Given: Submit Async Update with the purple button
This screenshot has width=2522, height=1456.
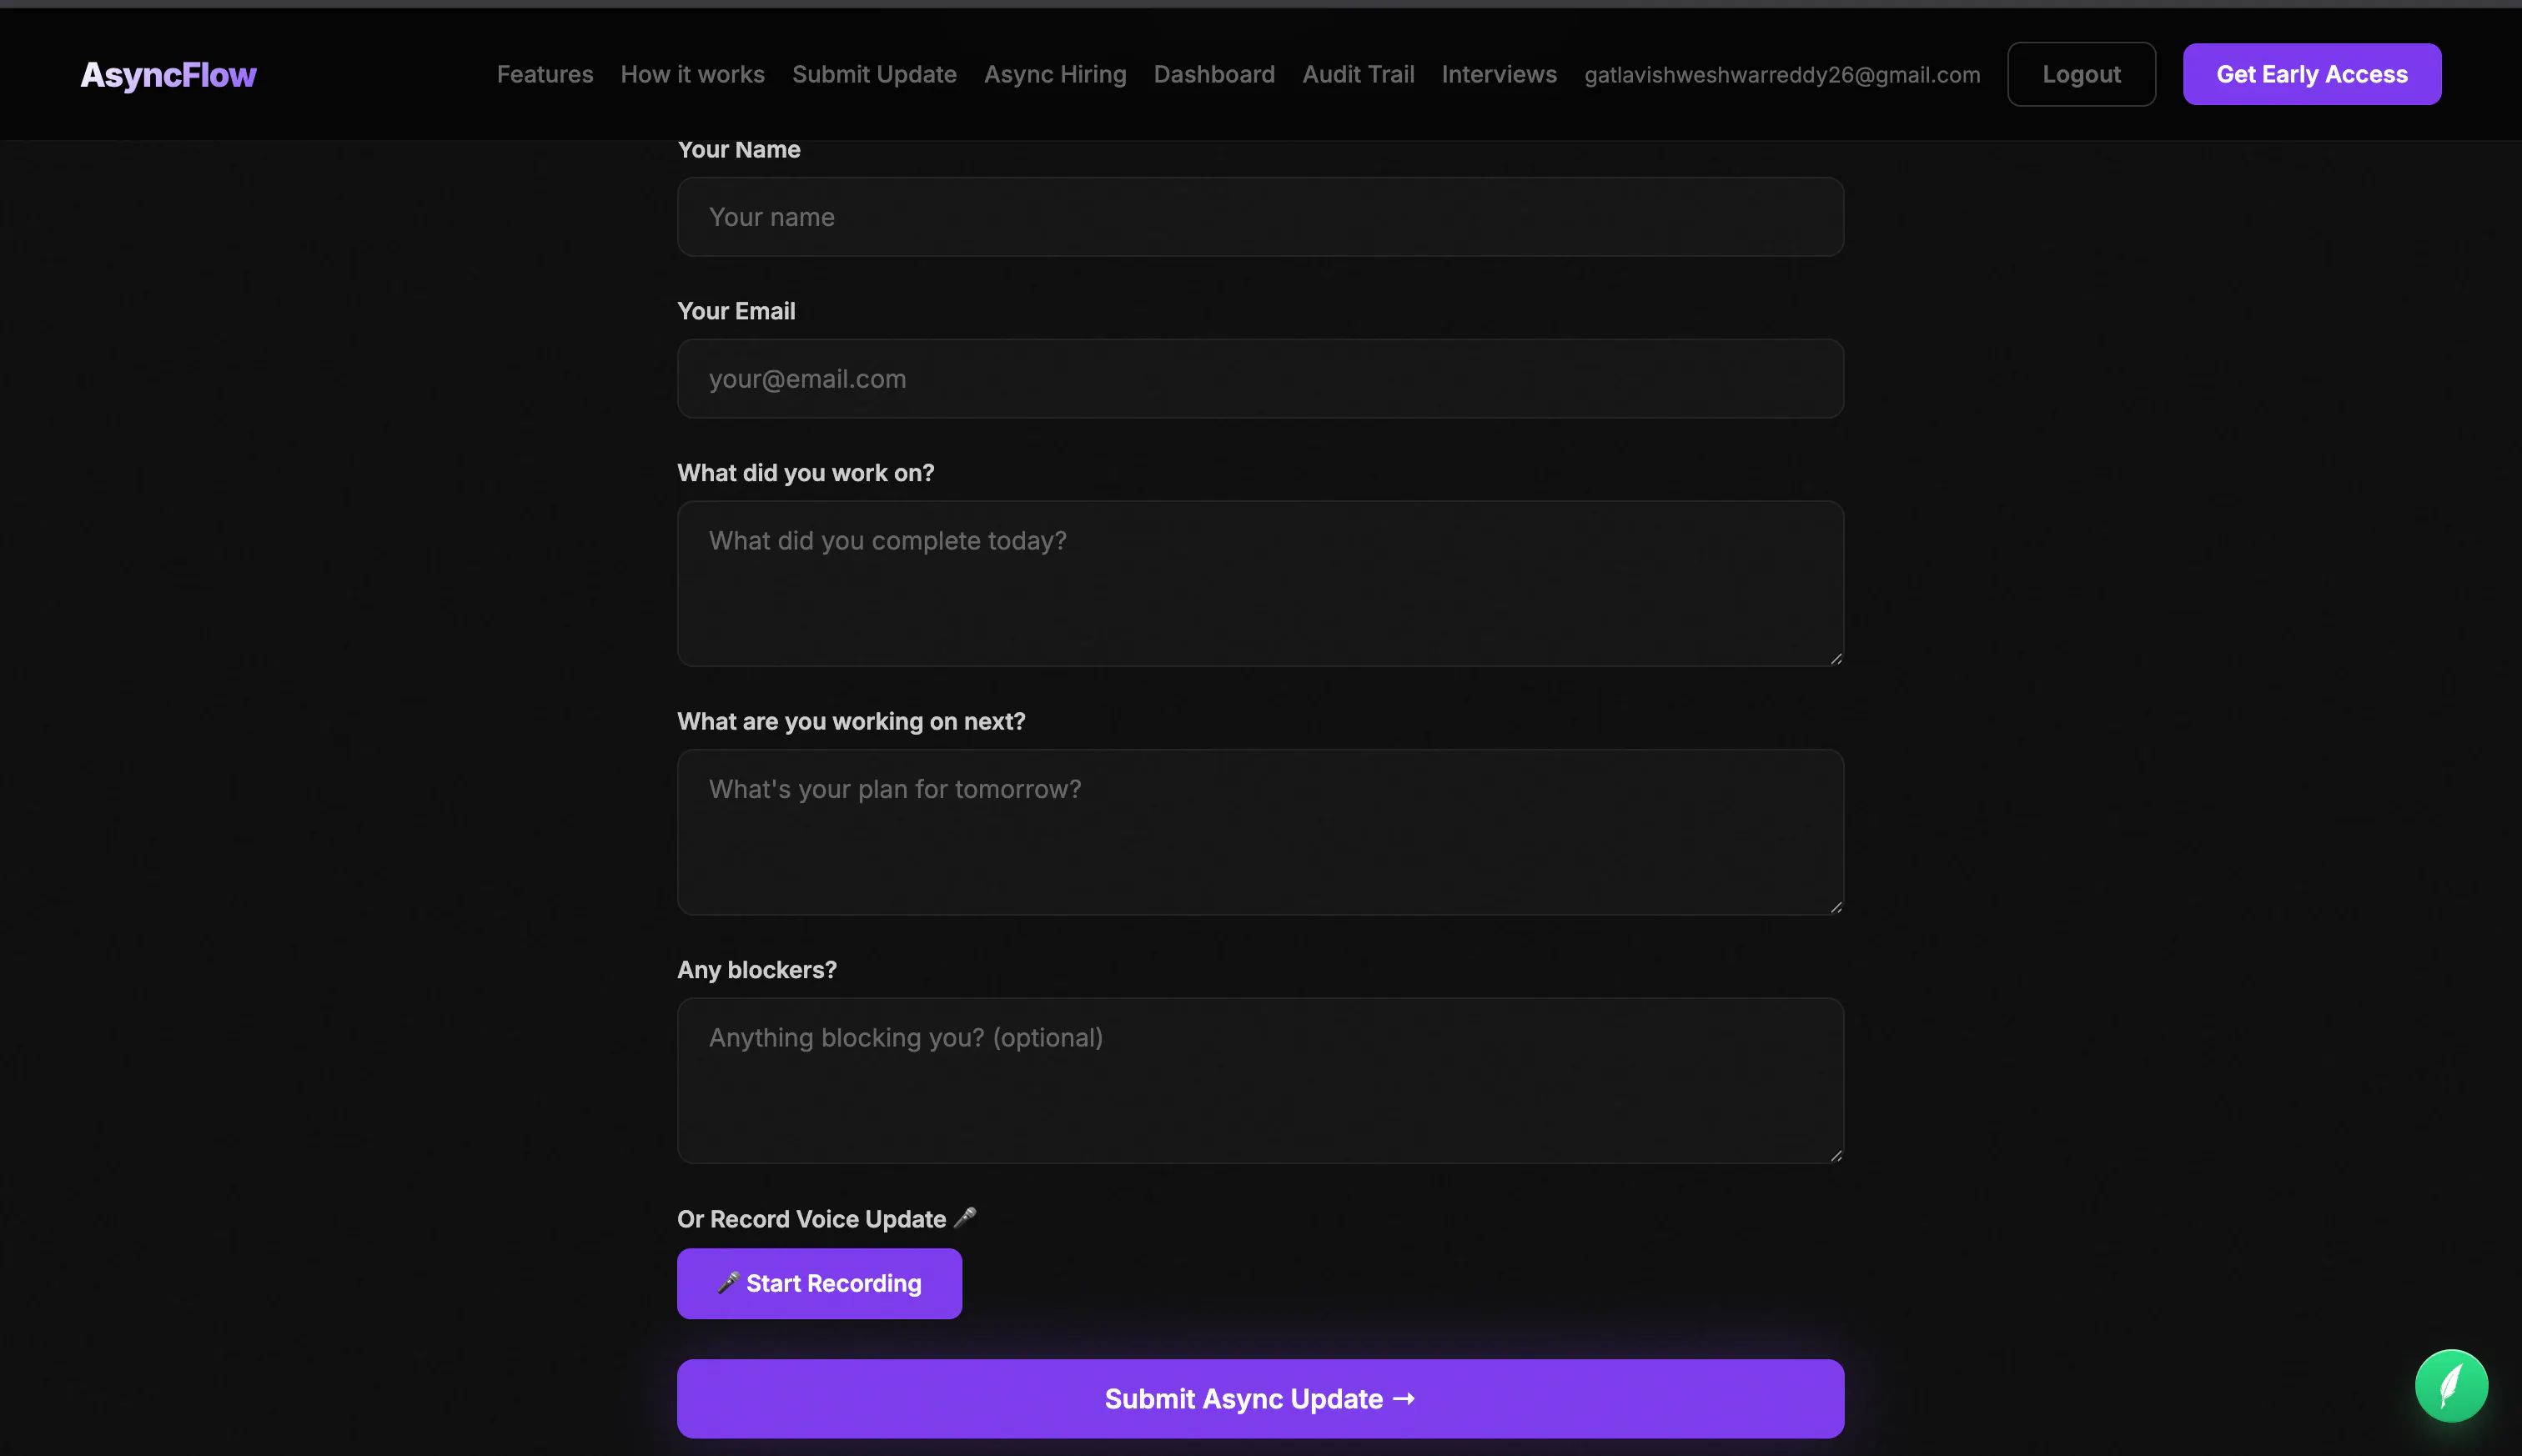Looking at the screenshot, I should (1260, 1398).
